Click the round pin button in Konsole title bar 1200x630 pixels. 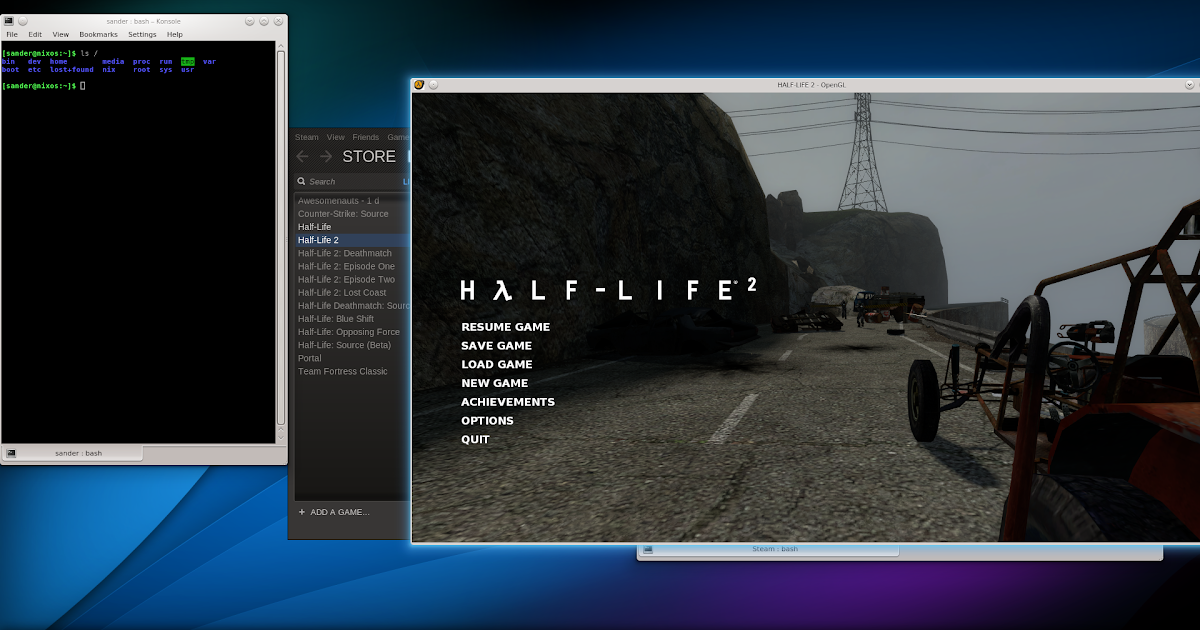[x=23, y=21]
